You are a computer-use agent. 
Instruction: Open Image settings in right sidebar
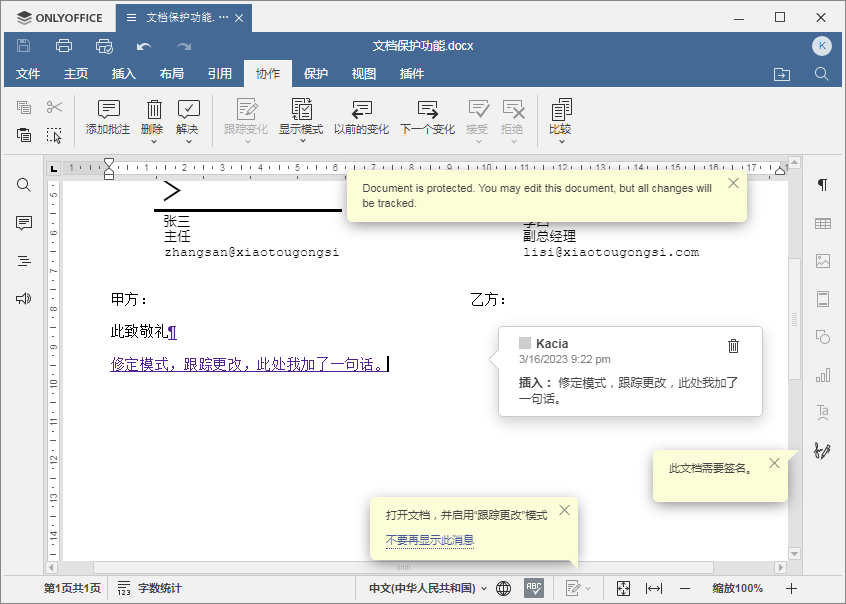click(823, 261)
